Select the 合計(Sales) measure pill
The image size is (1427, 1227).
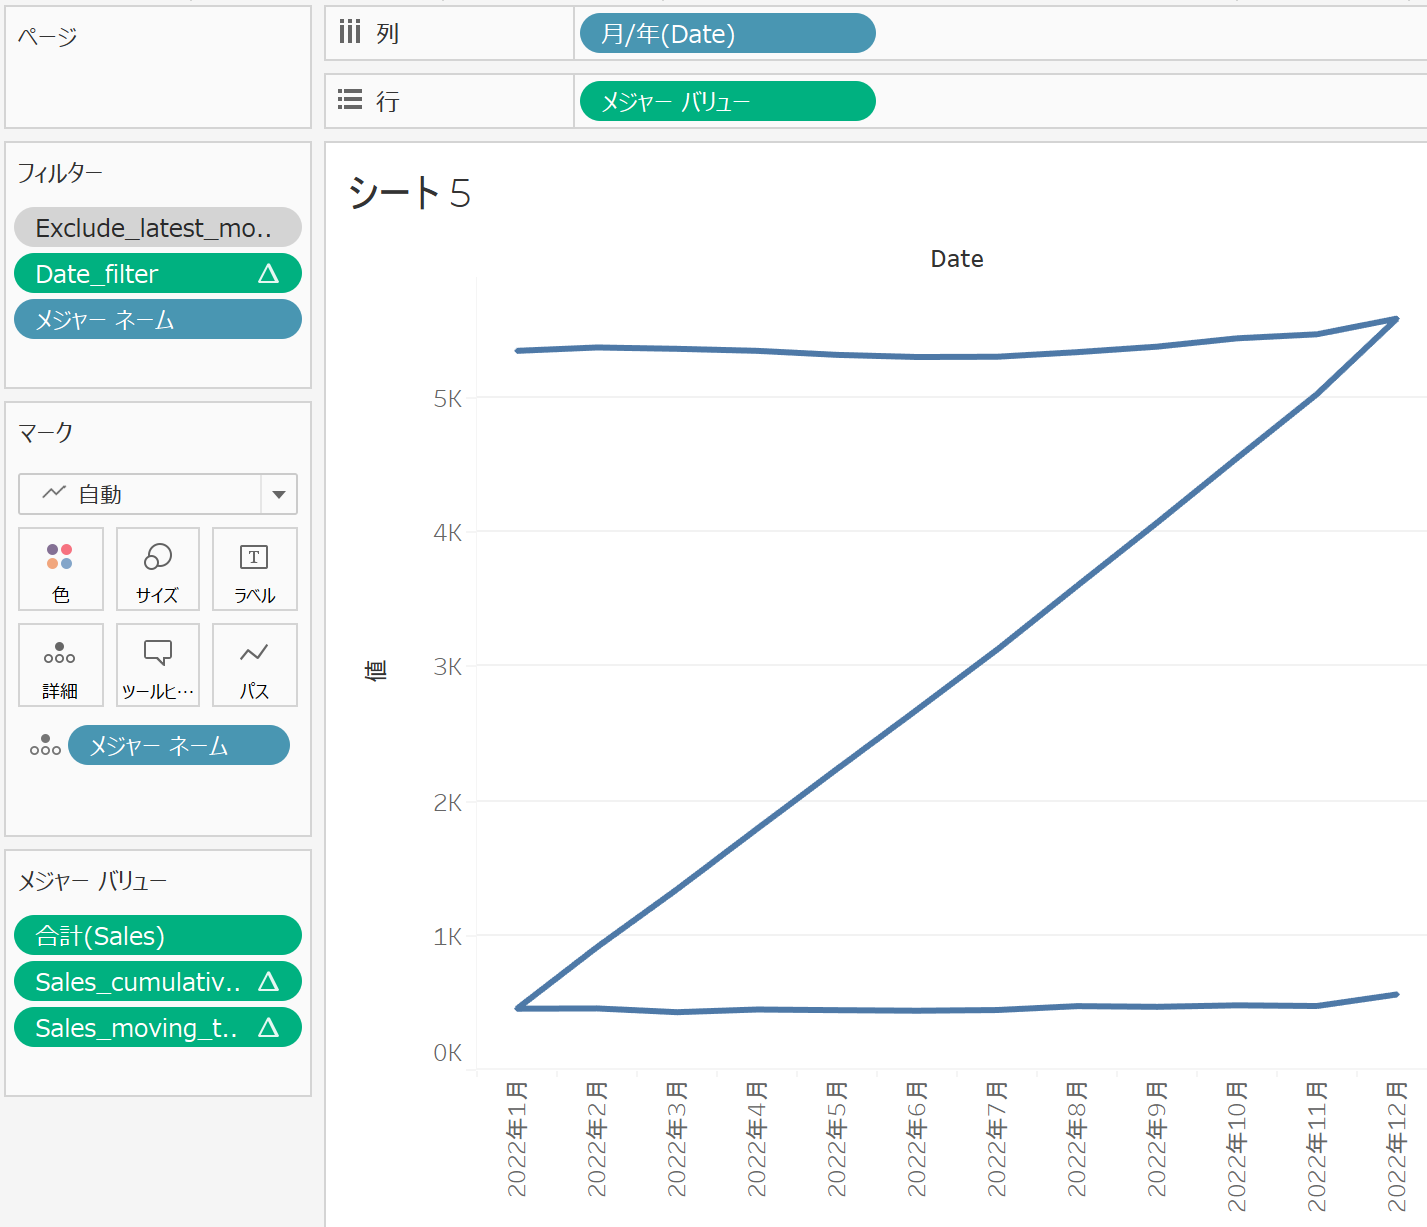(157, 935)
